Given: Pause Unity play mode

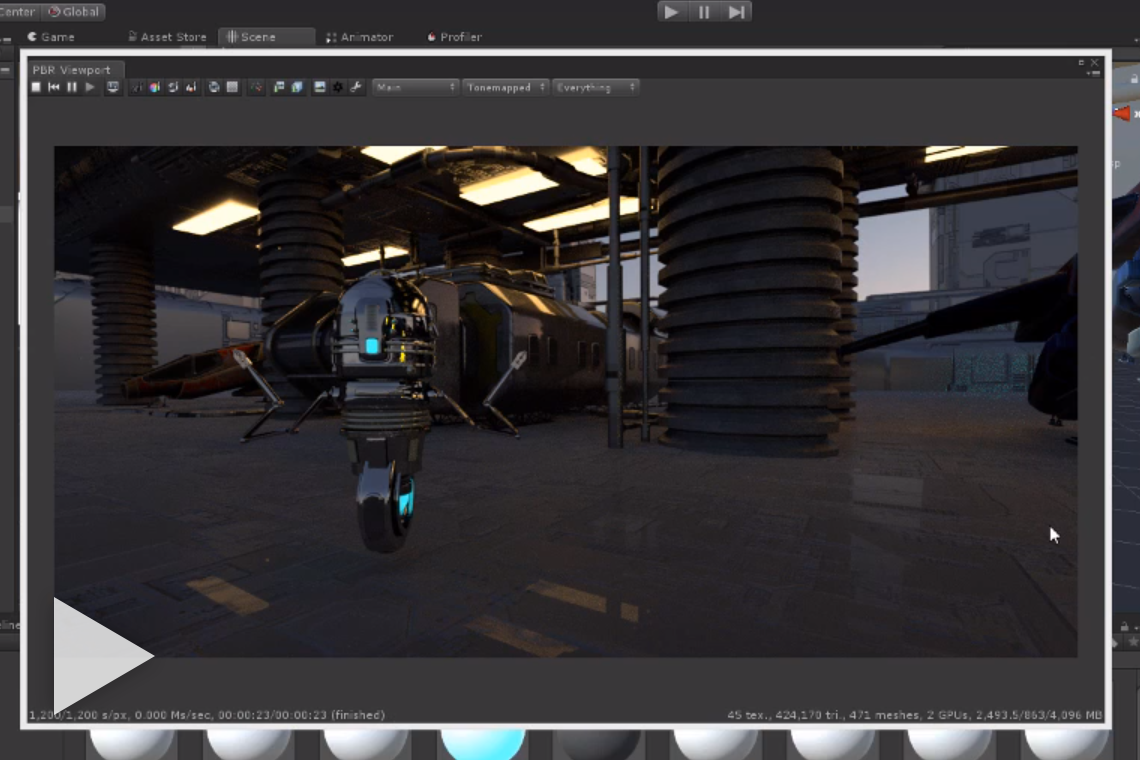Looking at the screenshot, I should click(704, 12).
